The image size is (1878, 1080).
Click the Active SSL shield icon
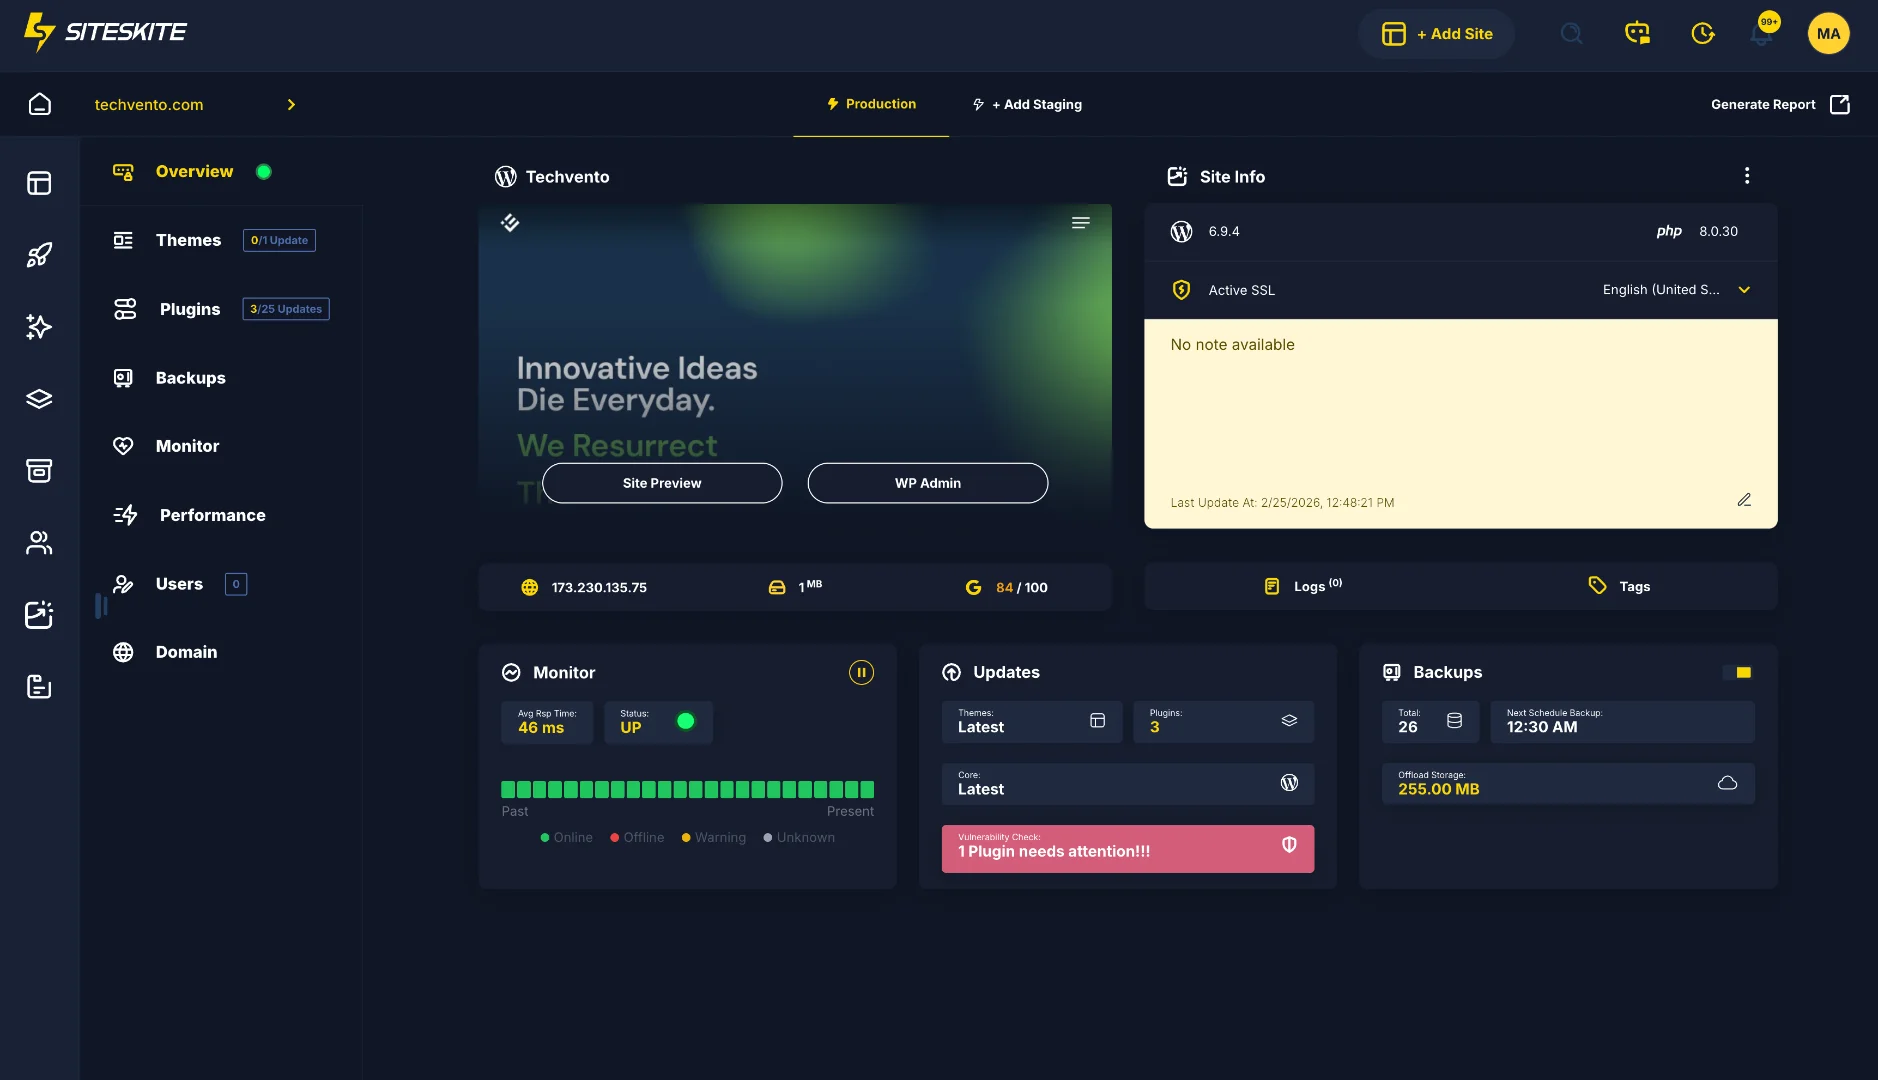(1181, 290)
